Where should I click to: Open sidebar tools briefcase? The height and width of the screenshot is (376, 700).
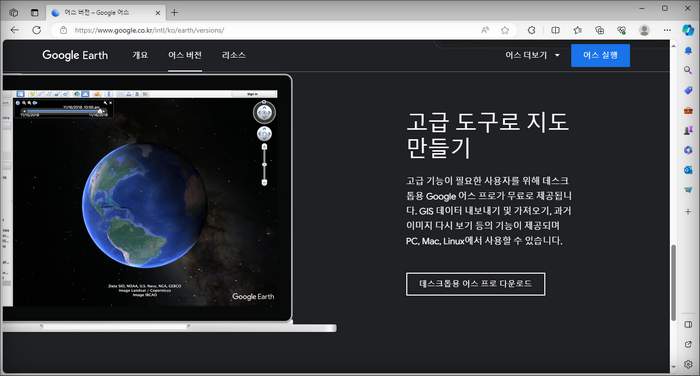(688, 110)
